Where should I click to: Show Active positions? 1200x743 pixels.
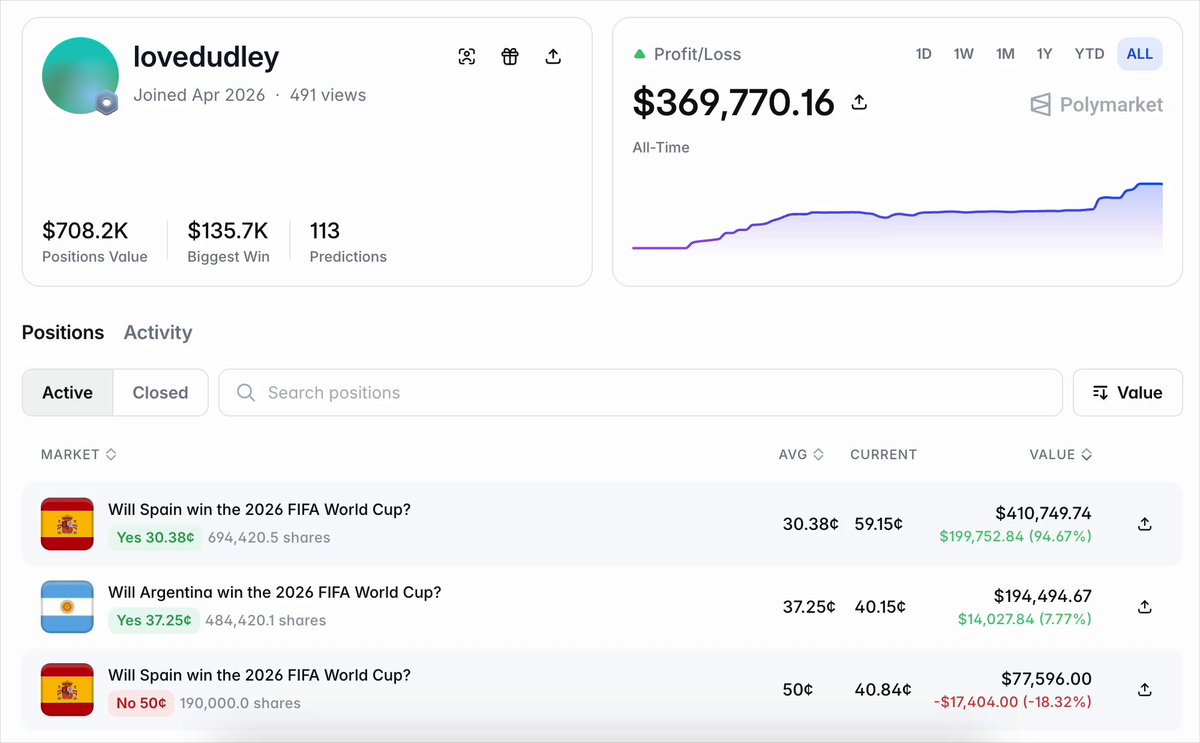[68, 393]
